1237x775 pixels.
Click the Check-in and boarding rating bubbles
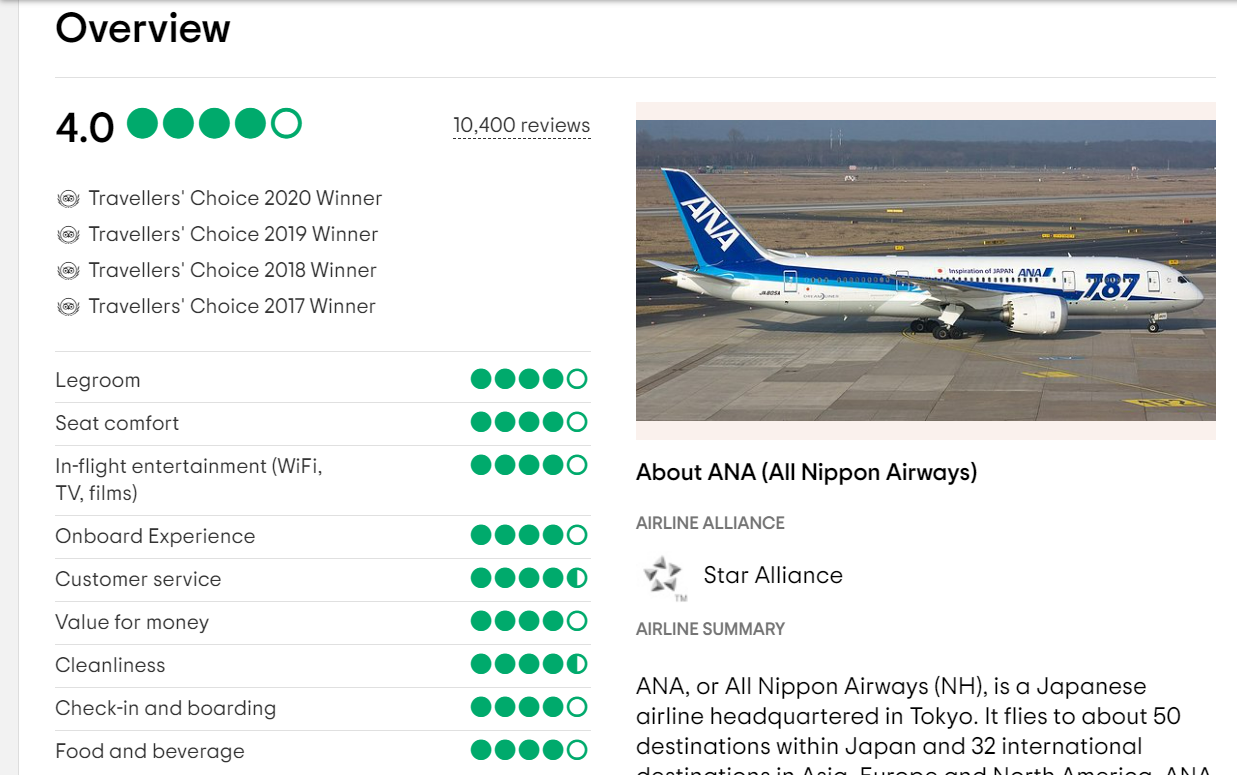529,707
